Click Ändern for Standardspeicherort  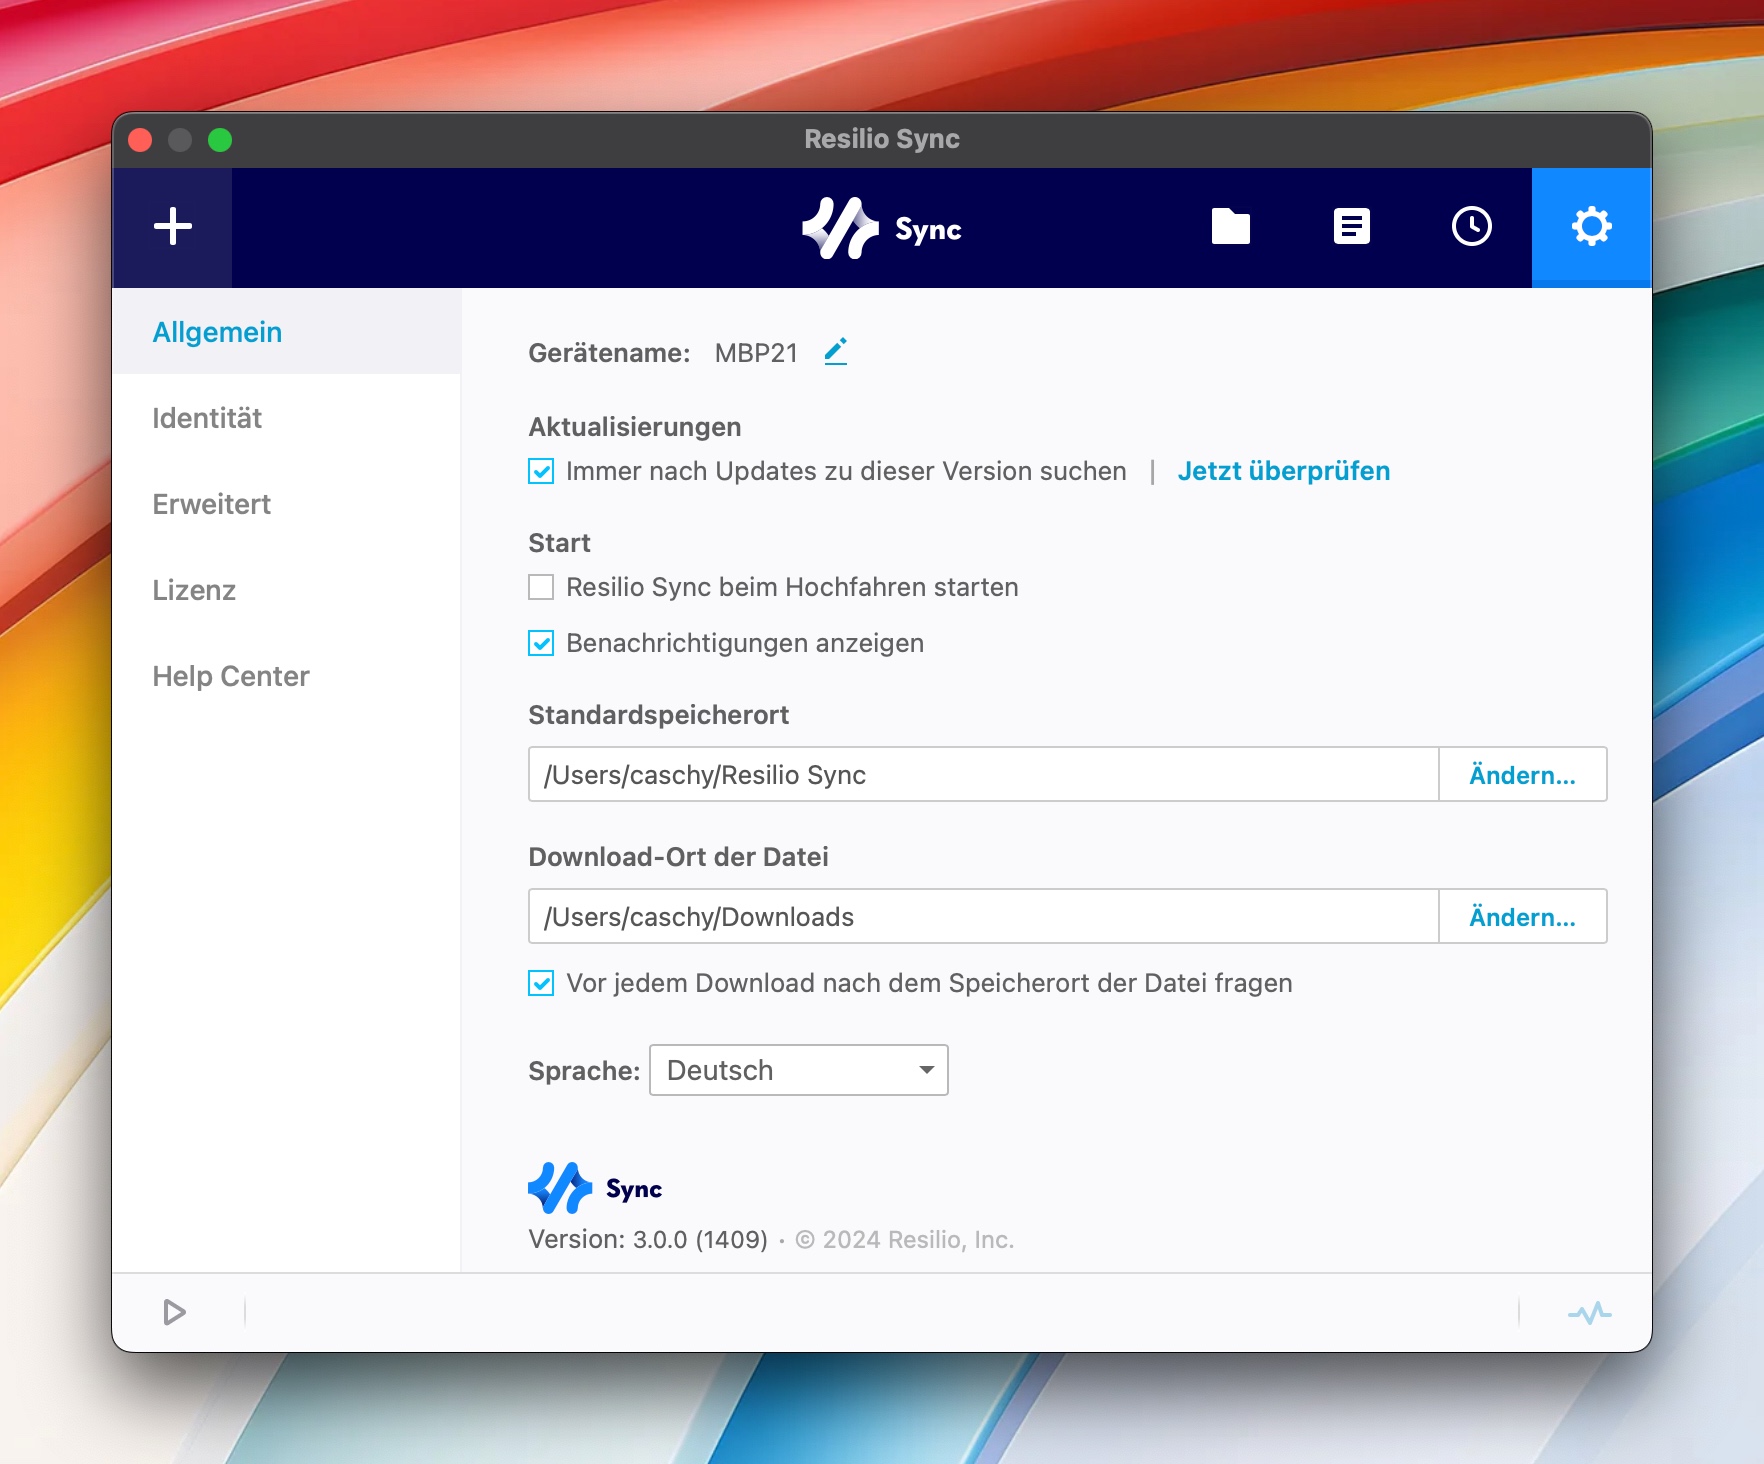coord(1522,775)
